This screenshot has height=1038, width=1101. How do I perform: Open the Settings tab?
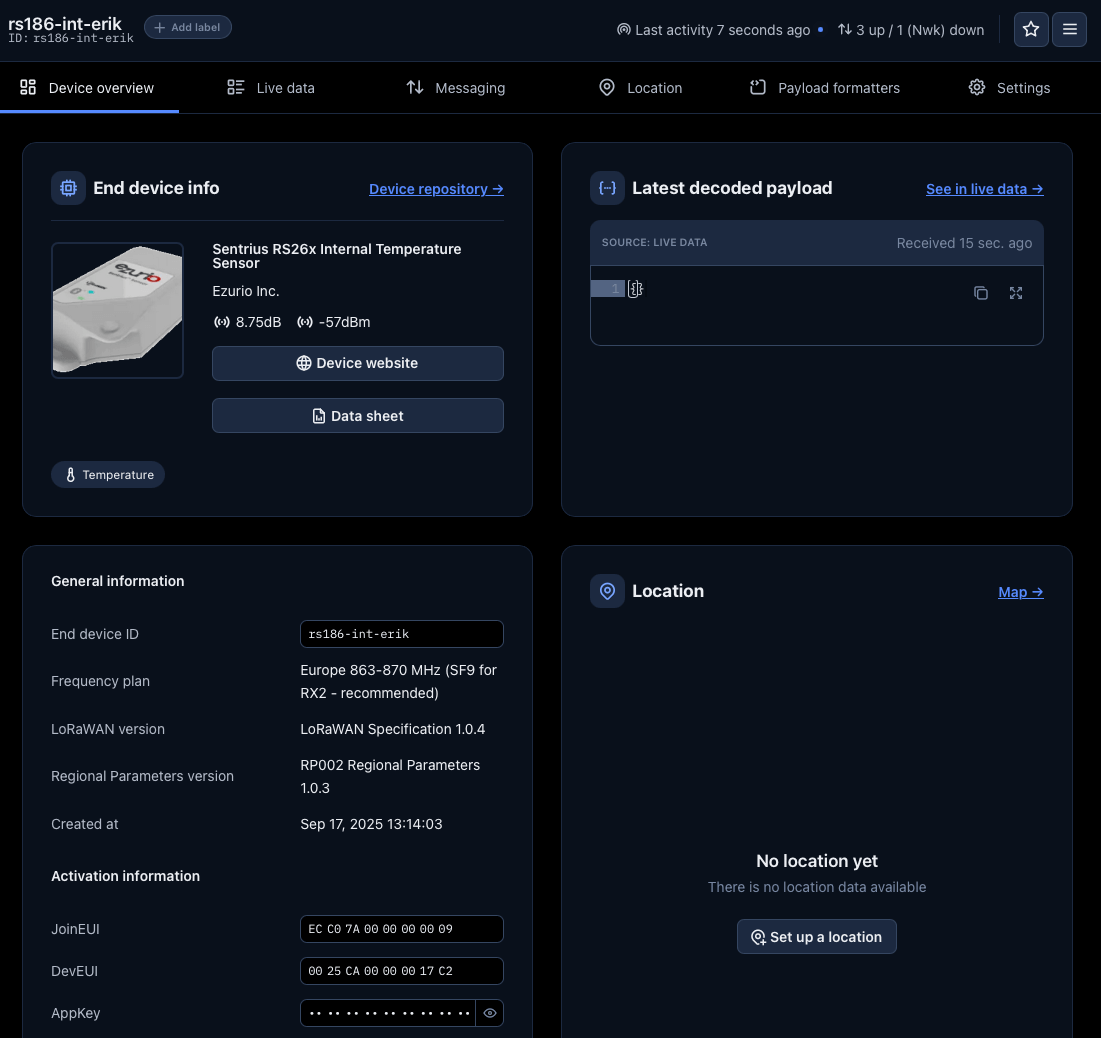point(1009,88)
